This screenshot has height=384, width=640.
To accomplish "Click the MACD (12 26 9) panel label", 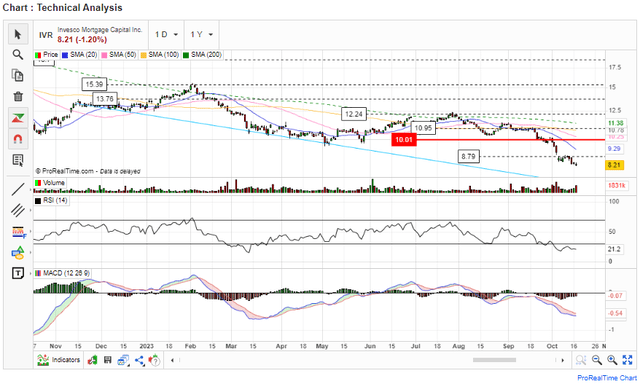I will pos(62,273).
